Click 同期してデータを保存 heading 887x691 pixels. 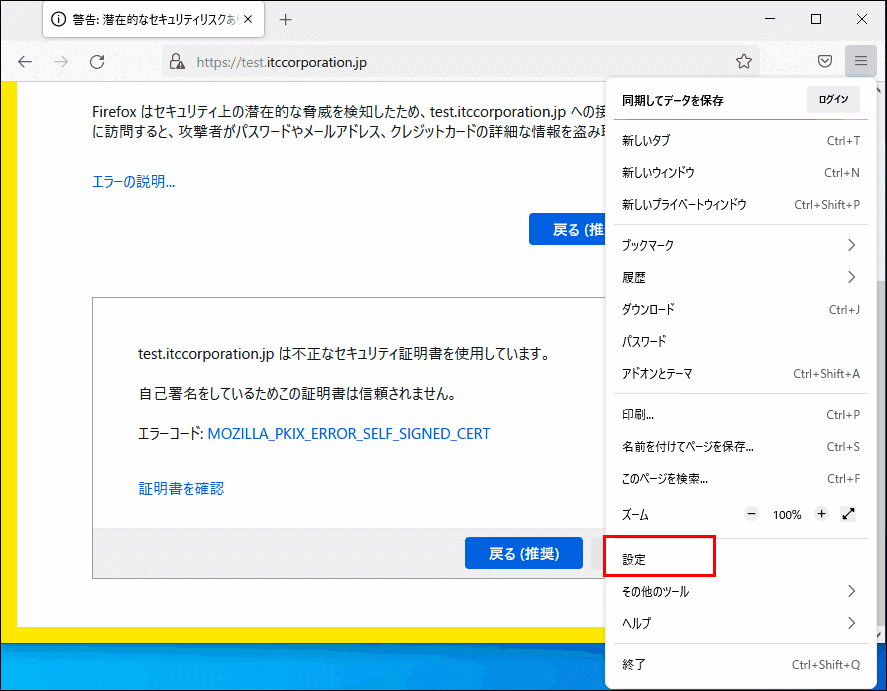coord(673,101)
